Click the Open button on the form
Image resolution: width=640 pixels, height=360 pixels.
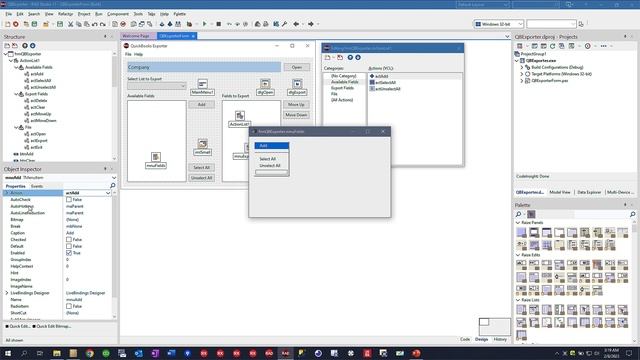tap(297, 67)
